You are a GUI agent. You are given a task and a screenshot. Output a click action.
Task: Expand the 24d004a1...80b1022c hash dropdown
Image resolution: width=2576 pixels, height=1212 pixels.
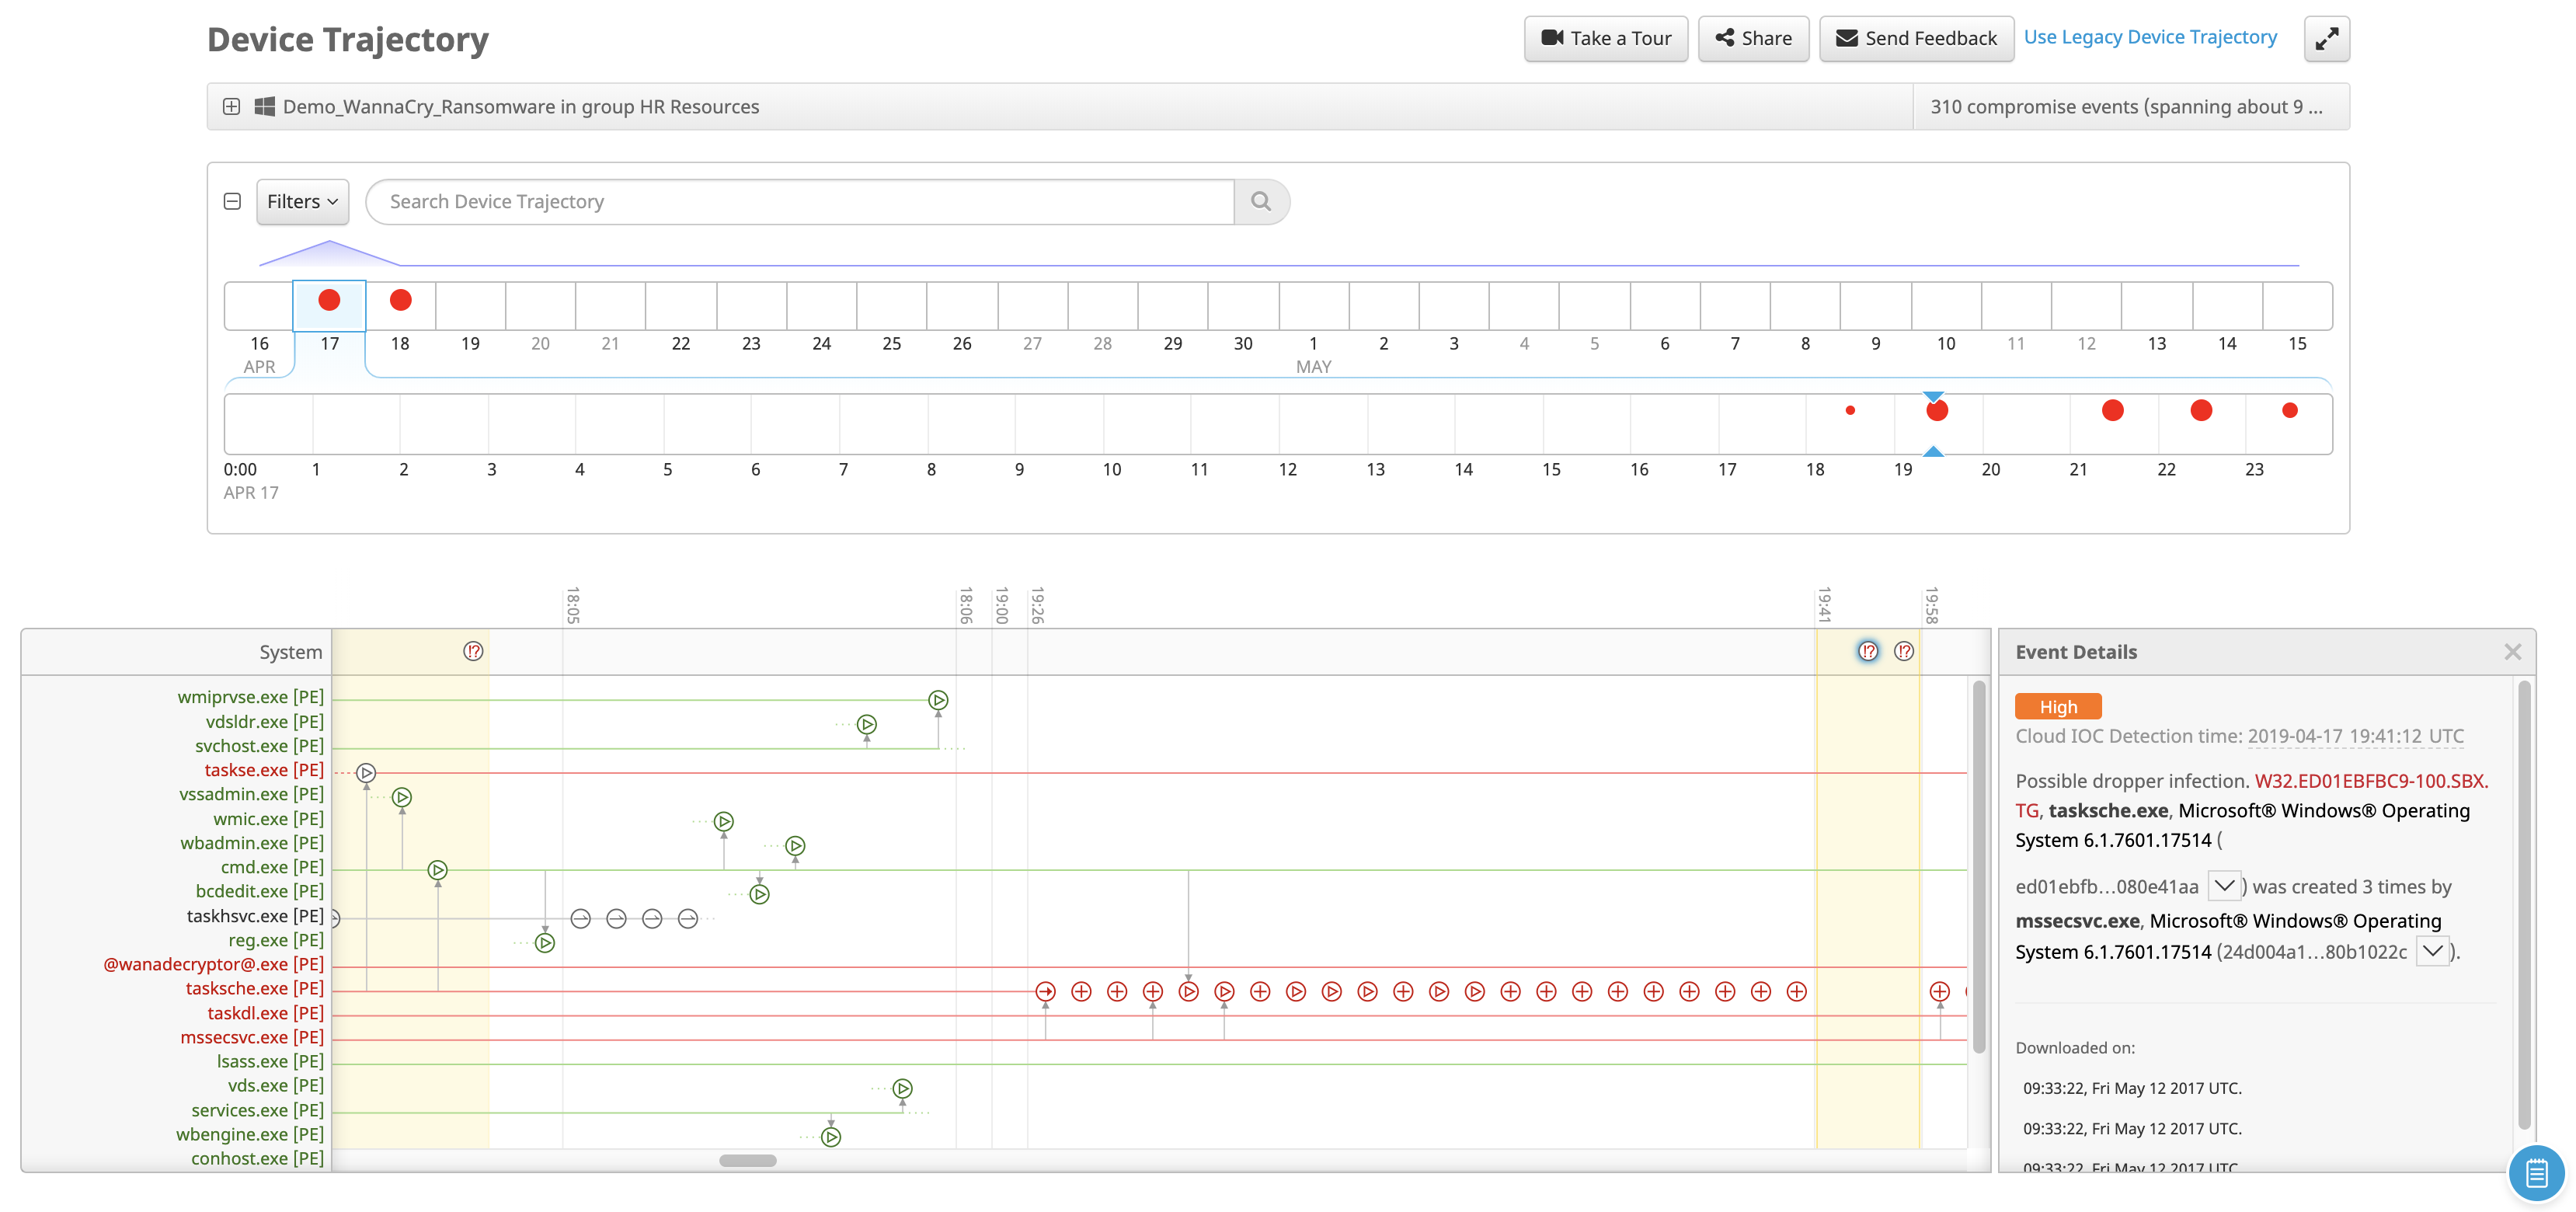point(2432,951)
